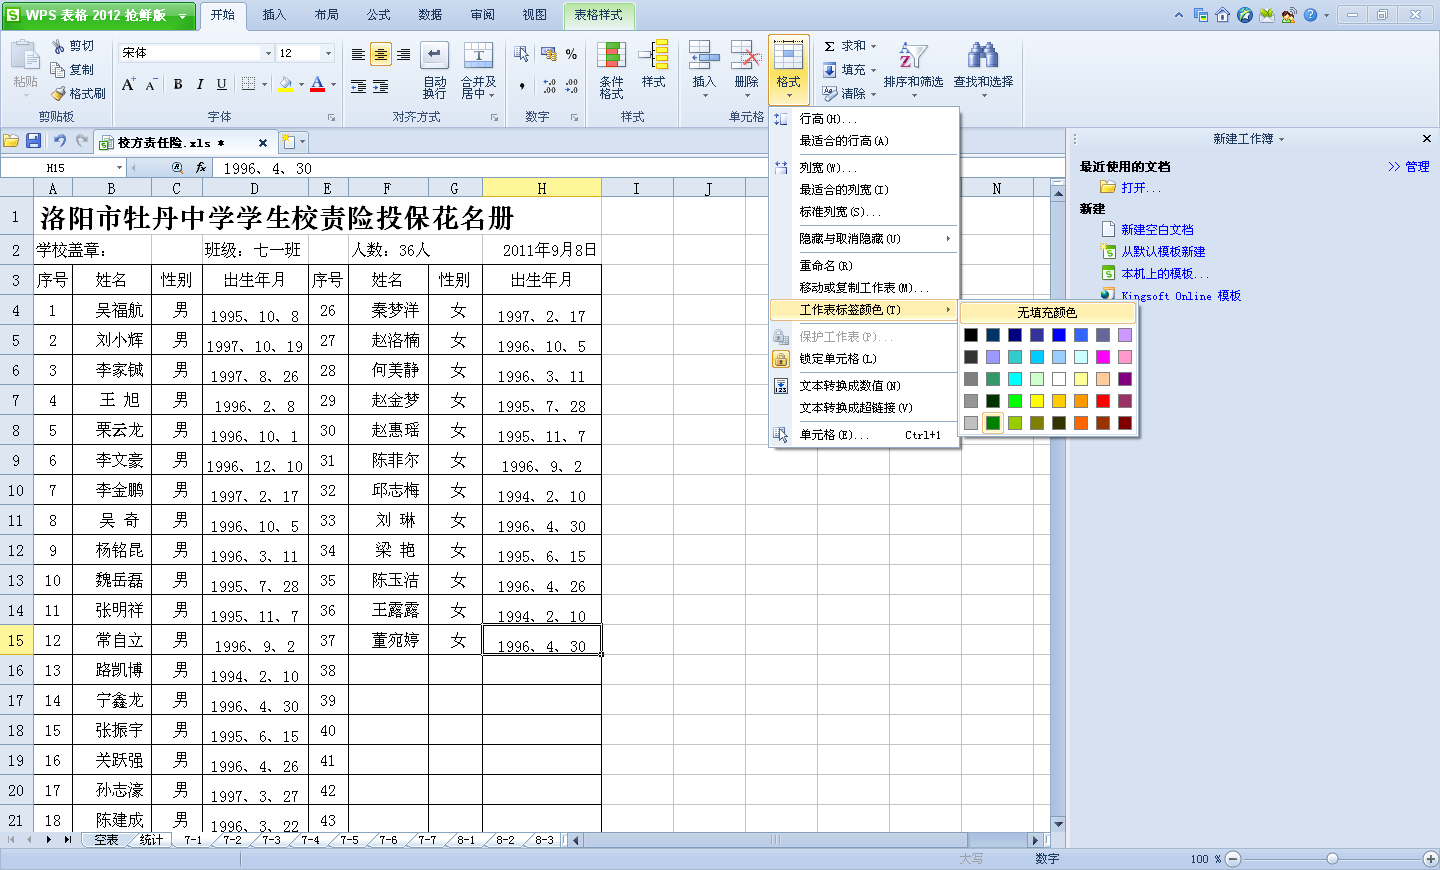
Task: Click the underline U formatting icon
Action: [x=221, y=85]
